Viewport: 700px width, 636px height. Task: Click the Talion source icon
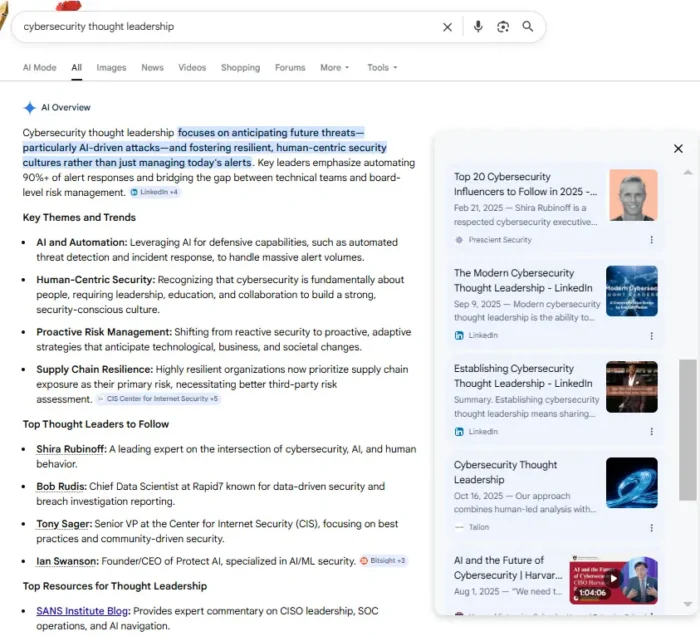point(459,528)
